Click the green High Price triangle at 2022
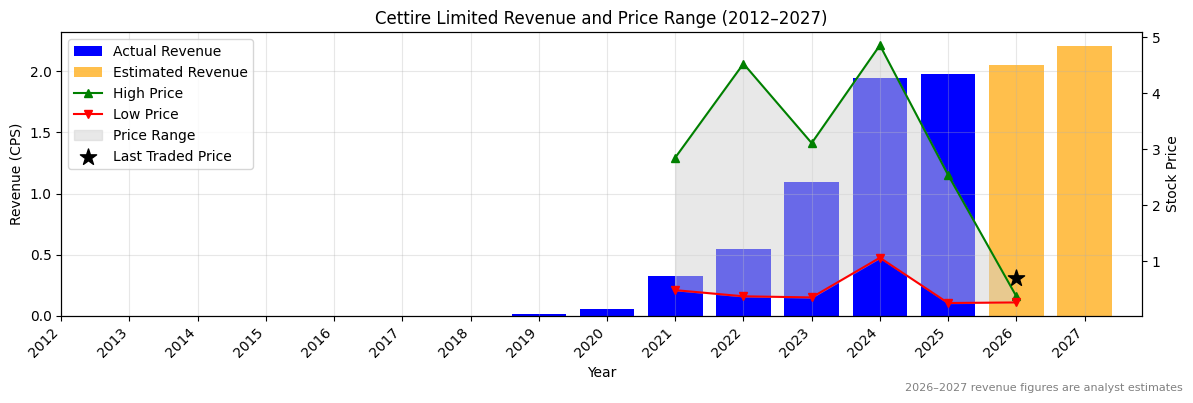This screenshot has height=403, width=1193. pos(743,64)
